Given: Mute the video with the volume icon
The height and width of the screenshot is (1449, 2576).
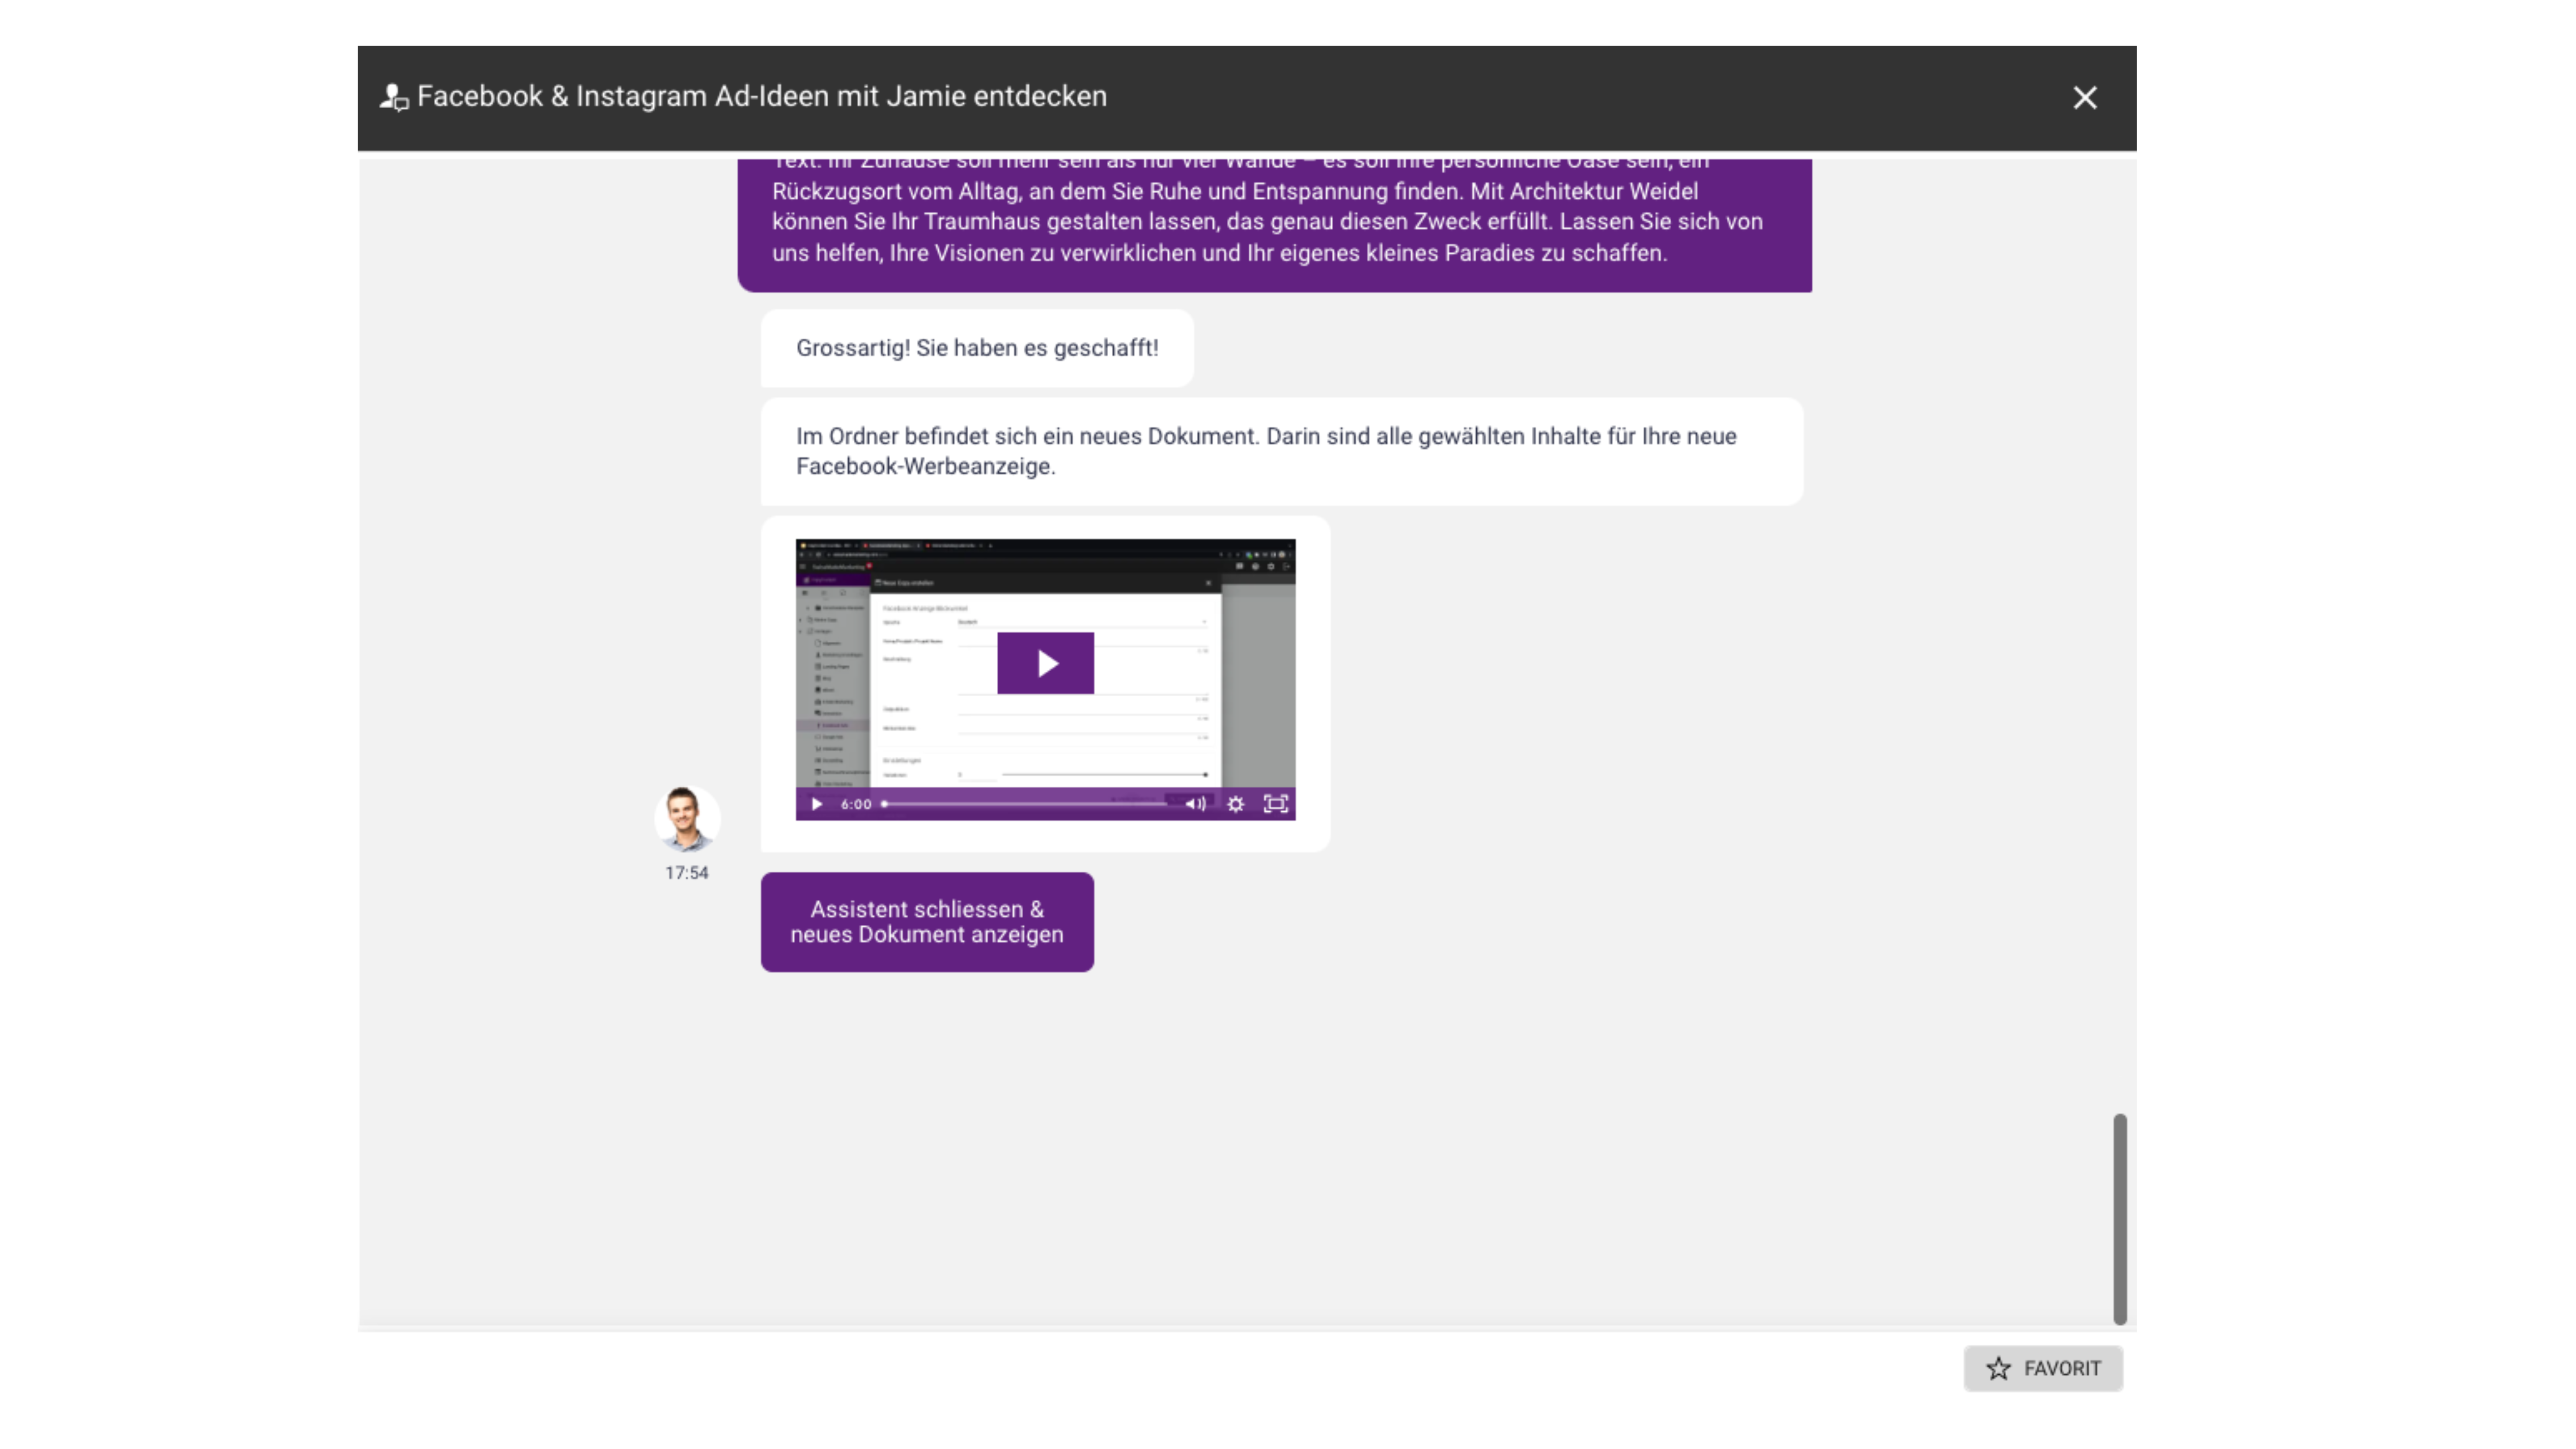Looking at the screenshot, I should click(1195, 804).
